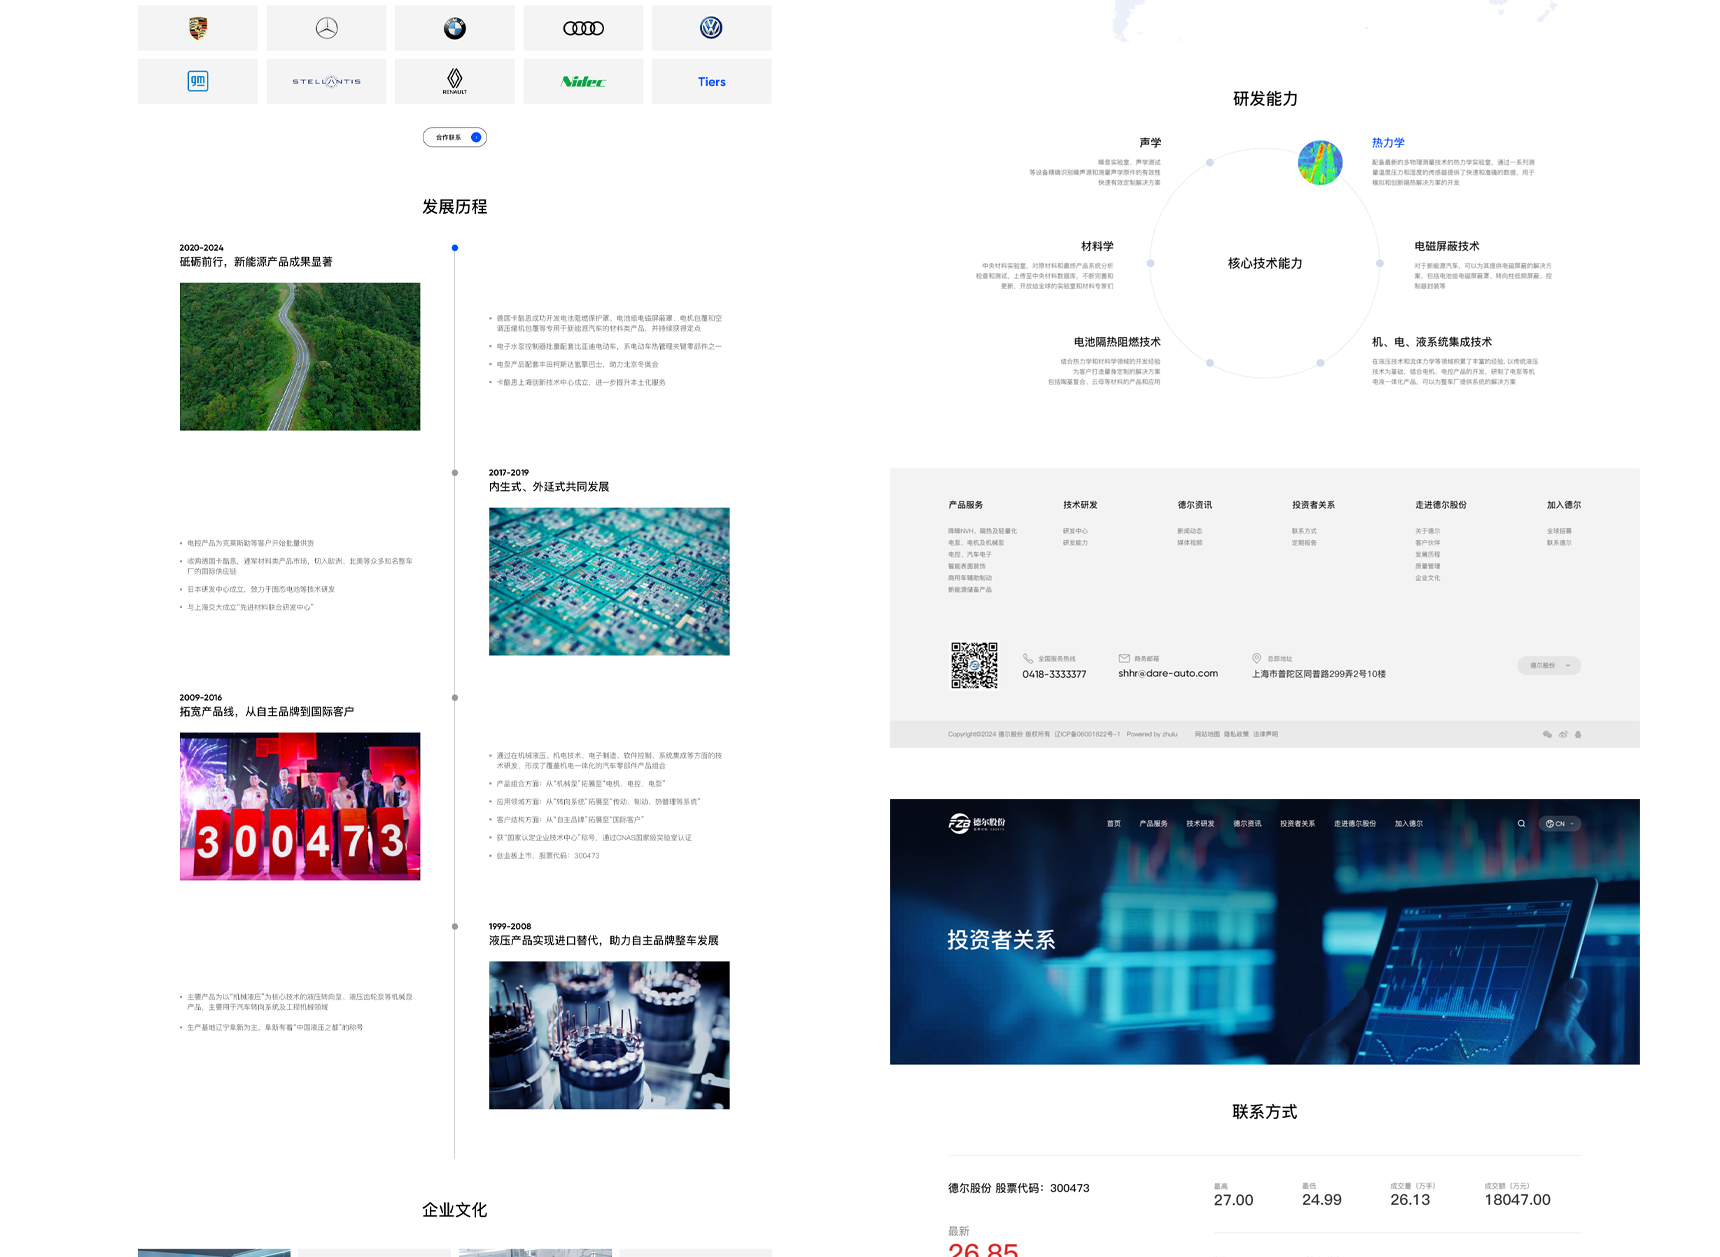Open 隐私政策 in the footer bar

point(1236,734)
